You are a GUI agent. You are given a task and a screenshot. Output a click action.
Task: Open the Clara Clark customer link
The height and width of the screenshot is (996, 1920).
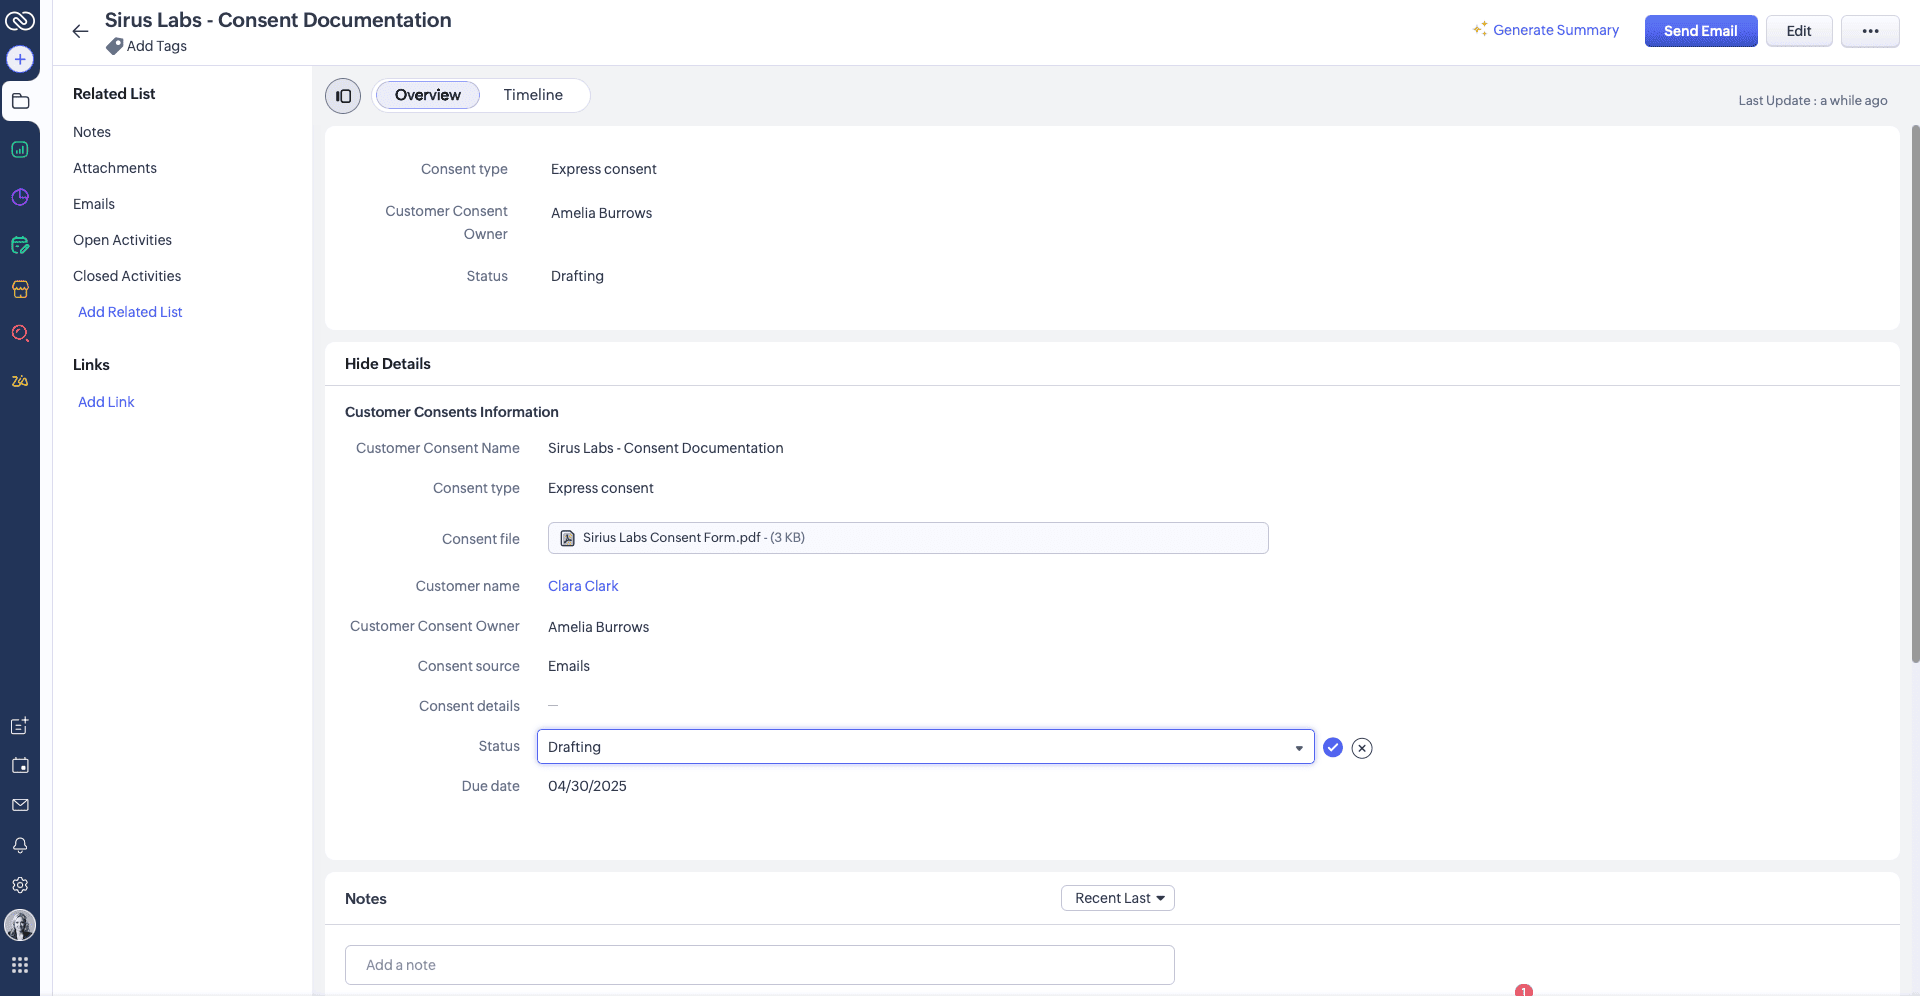click(583, 586)
